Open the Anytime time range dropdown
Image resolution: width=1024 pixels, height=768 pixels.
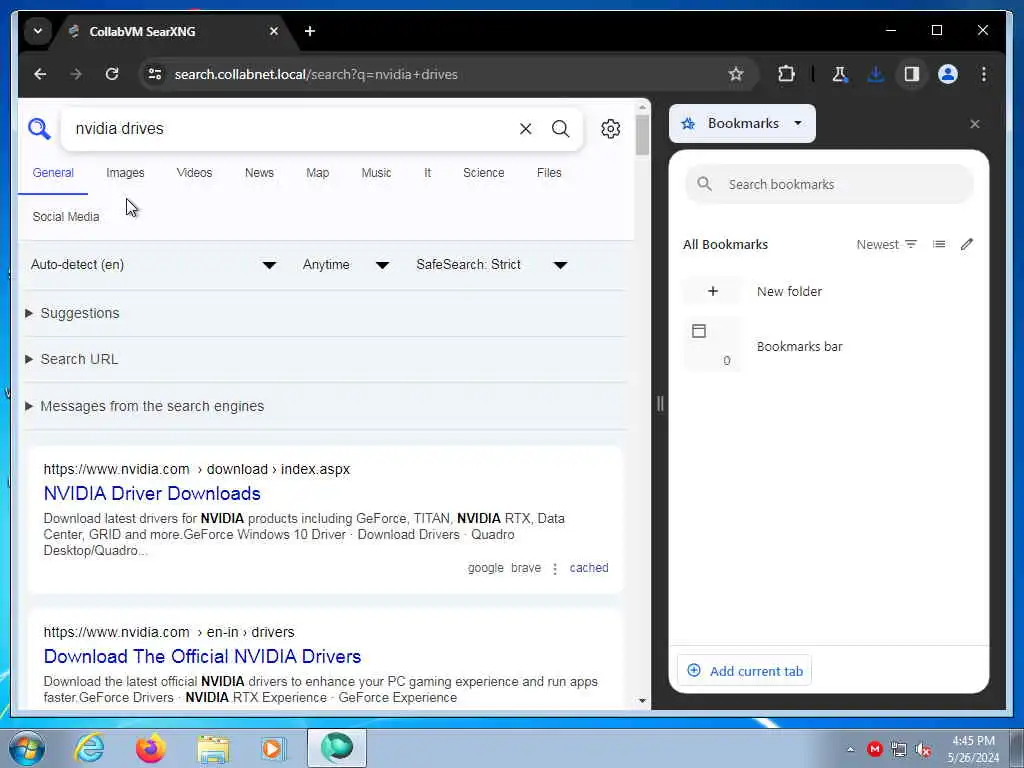click(x=346, y=264)
